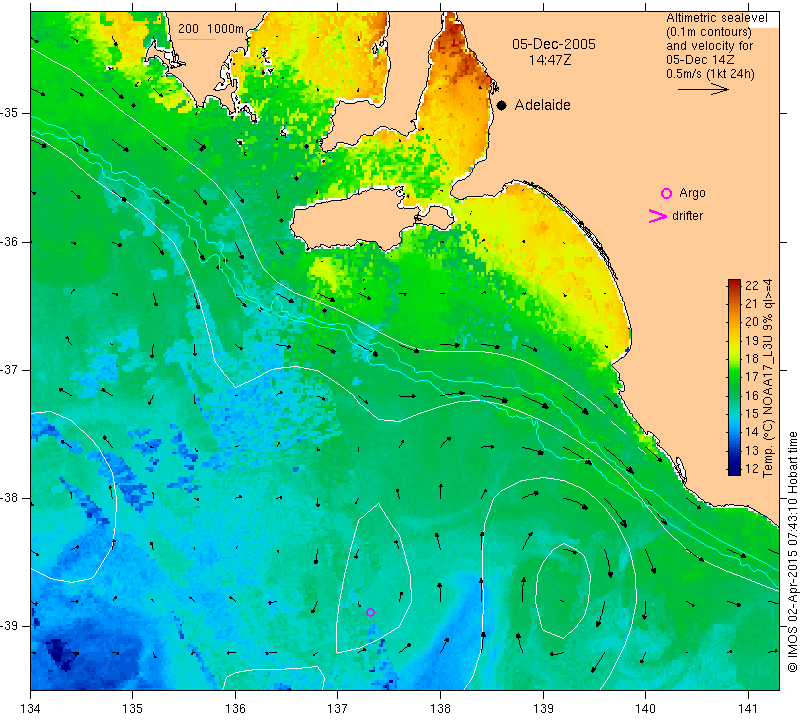
Task: Click the '0.5m/s (1kt 24h)' text
Action: point(710,73)
